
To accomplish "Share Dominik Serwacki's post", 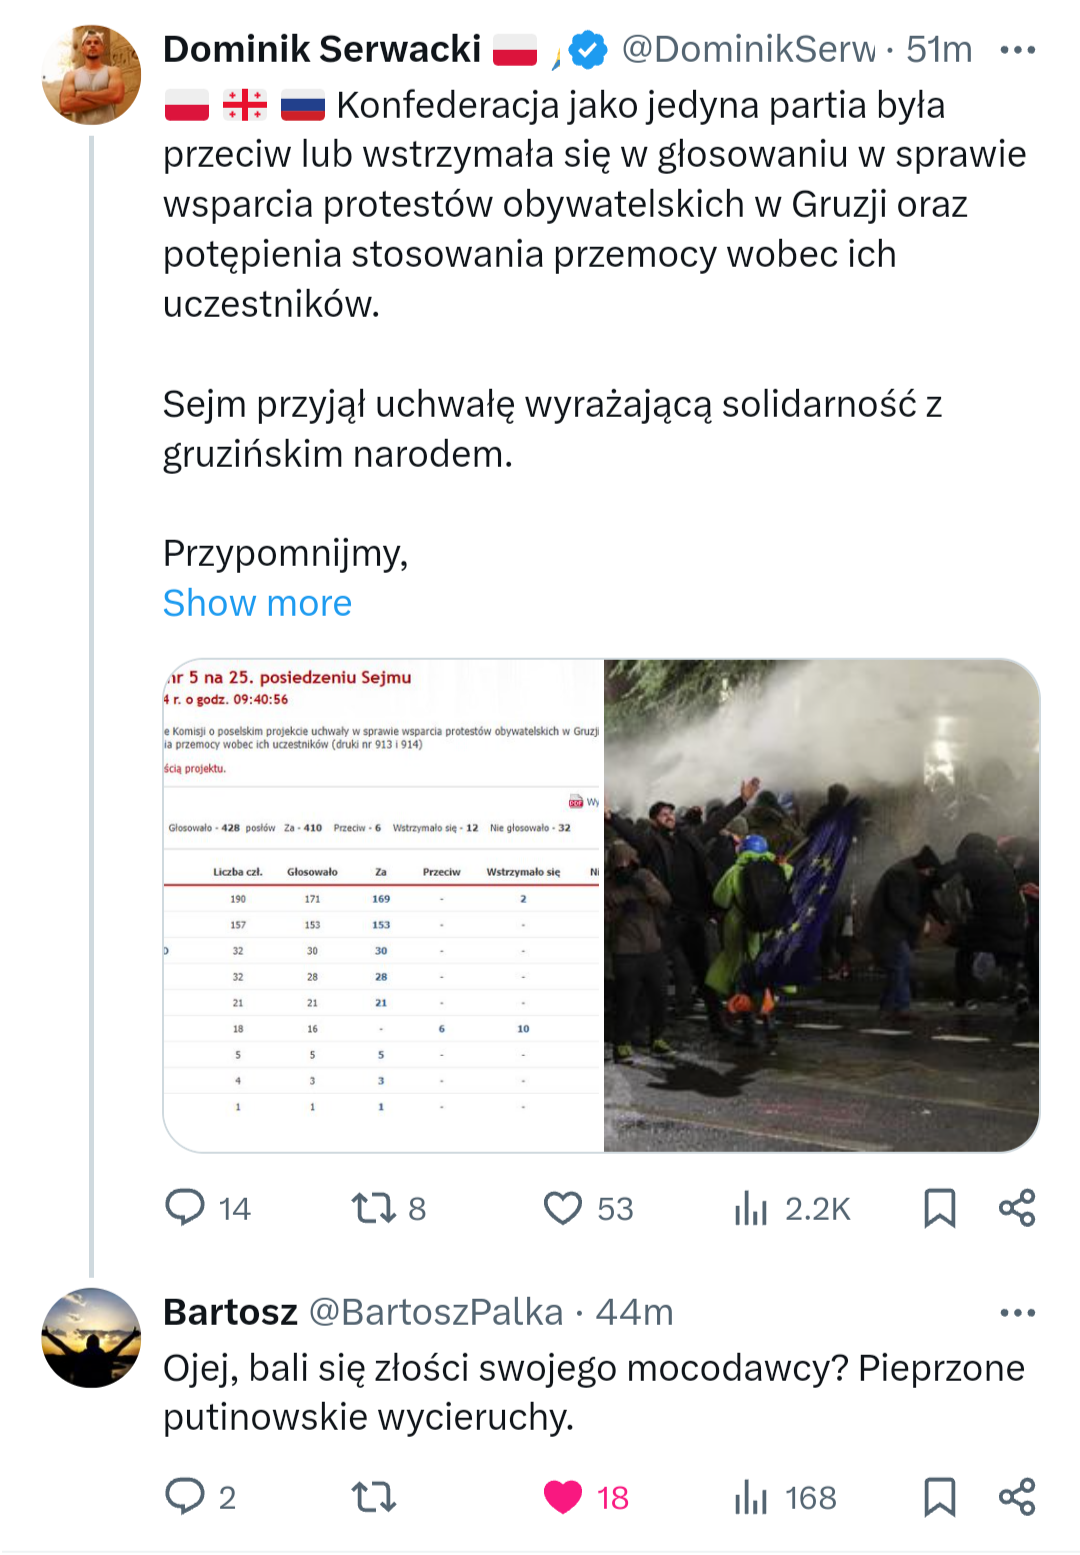I will click(x=1017, y=1207).
